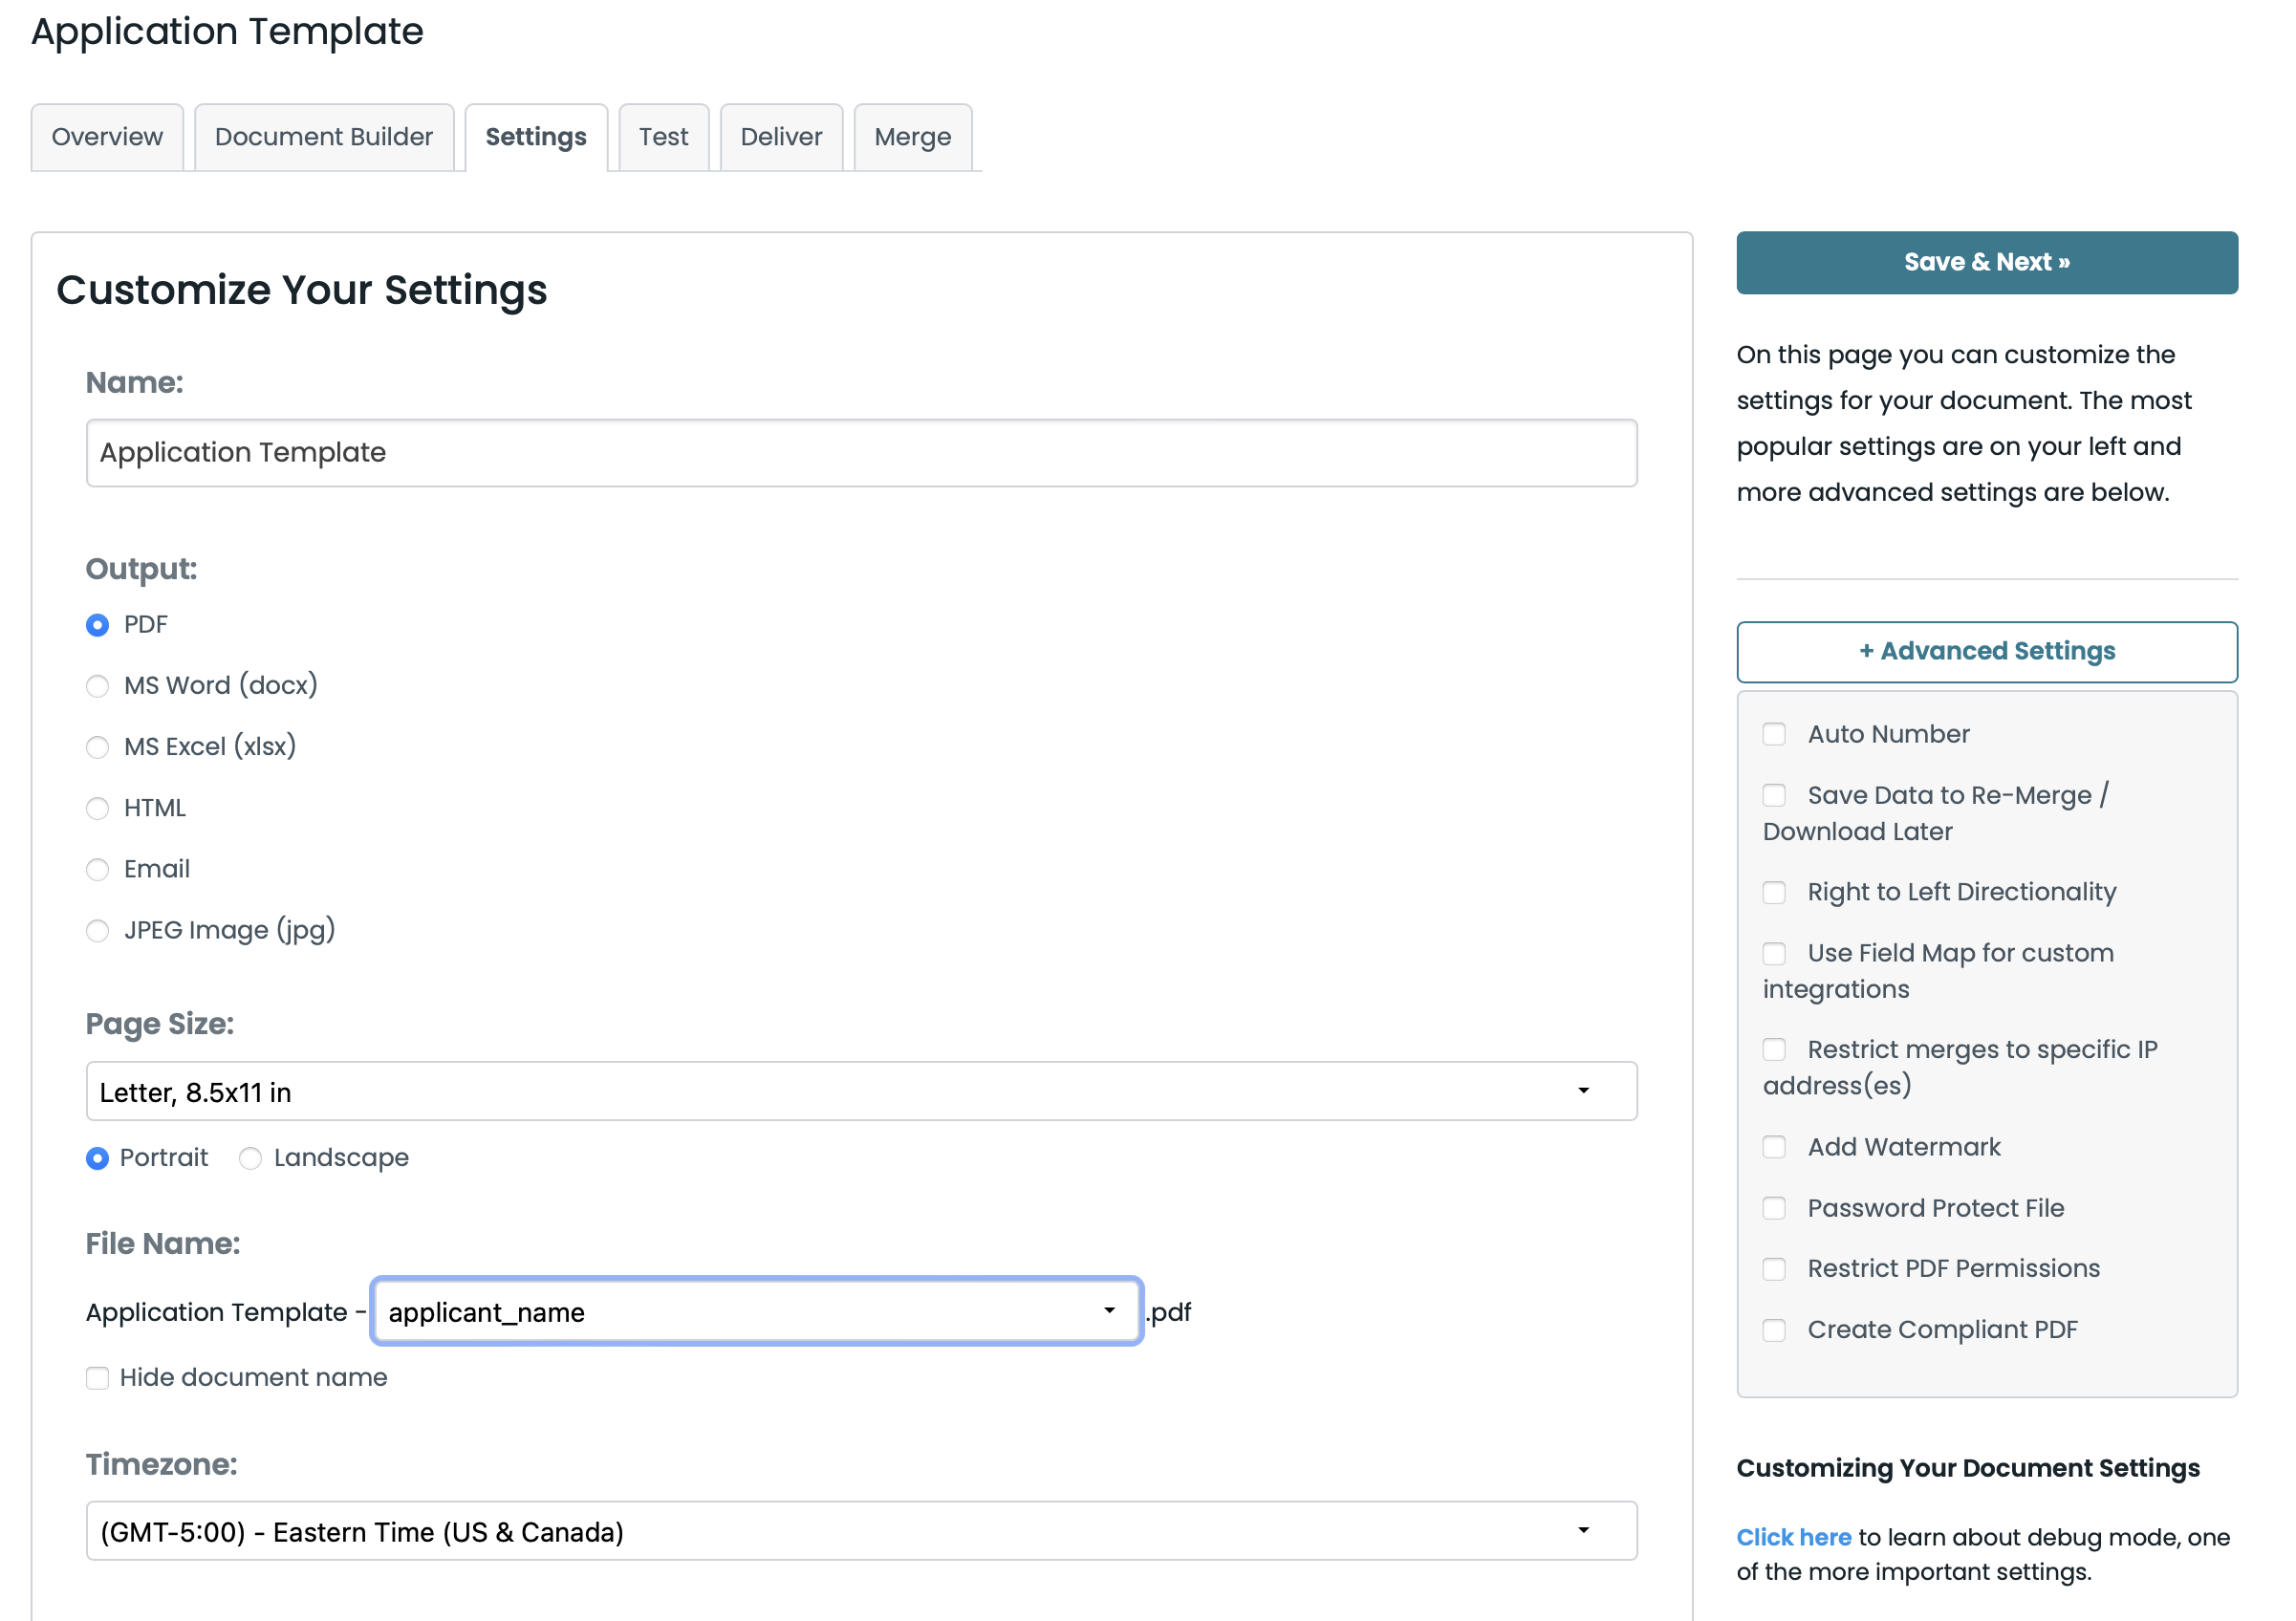Screen dimensions: 2296x1621
Task: Switch orientation to Landscape
Action: [x=250, y=1158]
